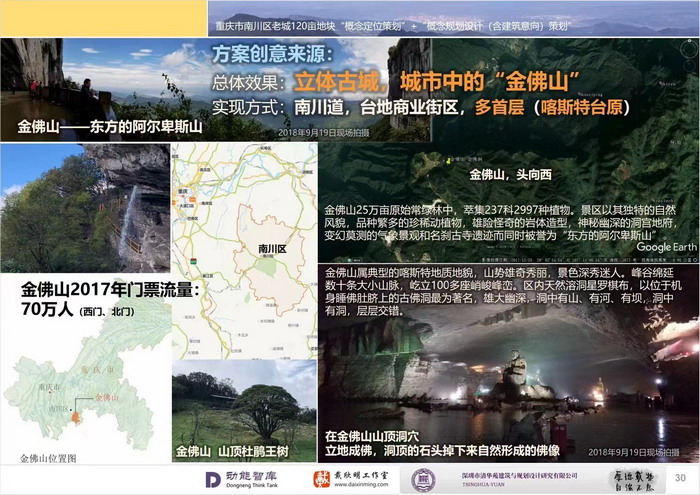
Task: Click the 南川区 label on the road map
Action: point(272,249)
